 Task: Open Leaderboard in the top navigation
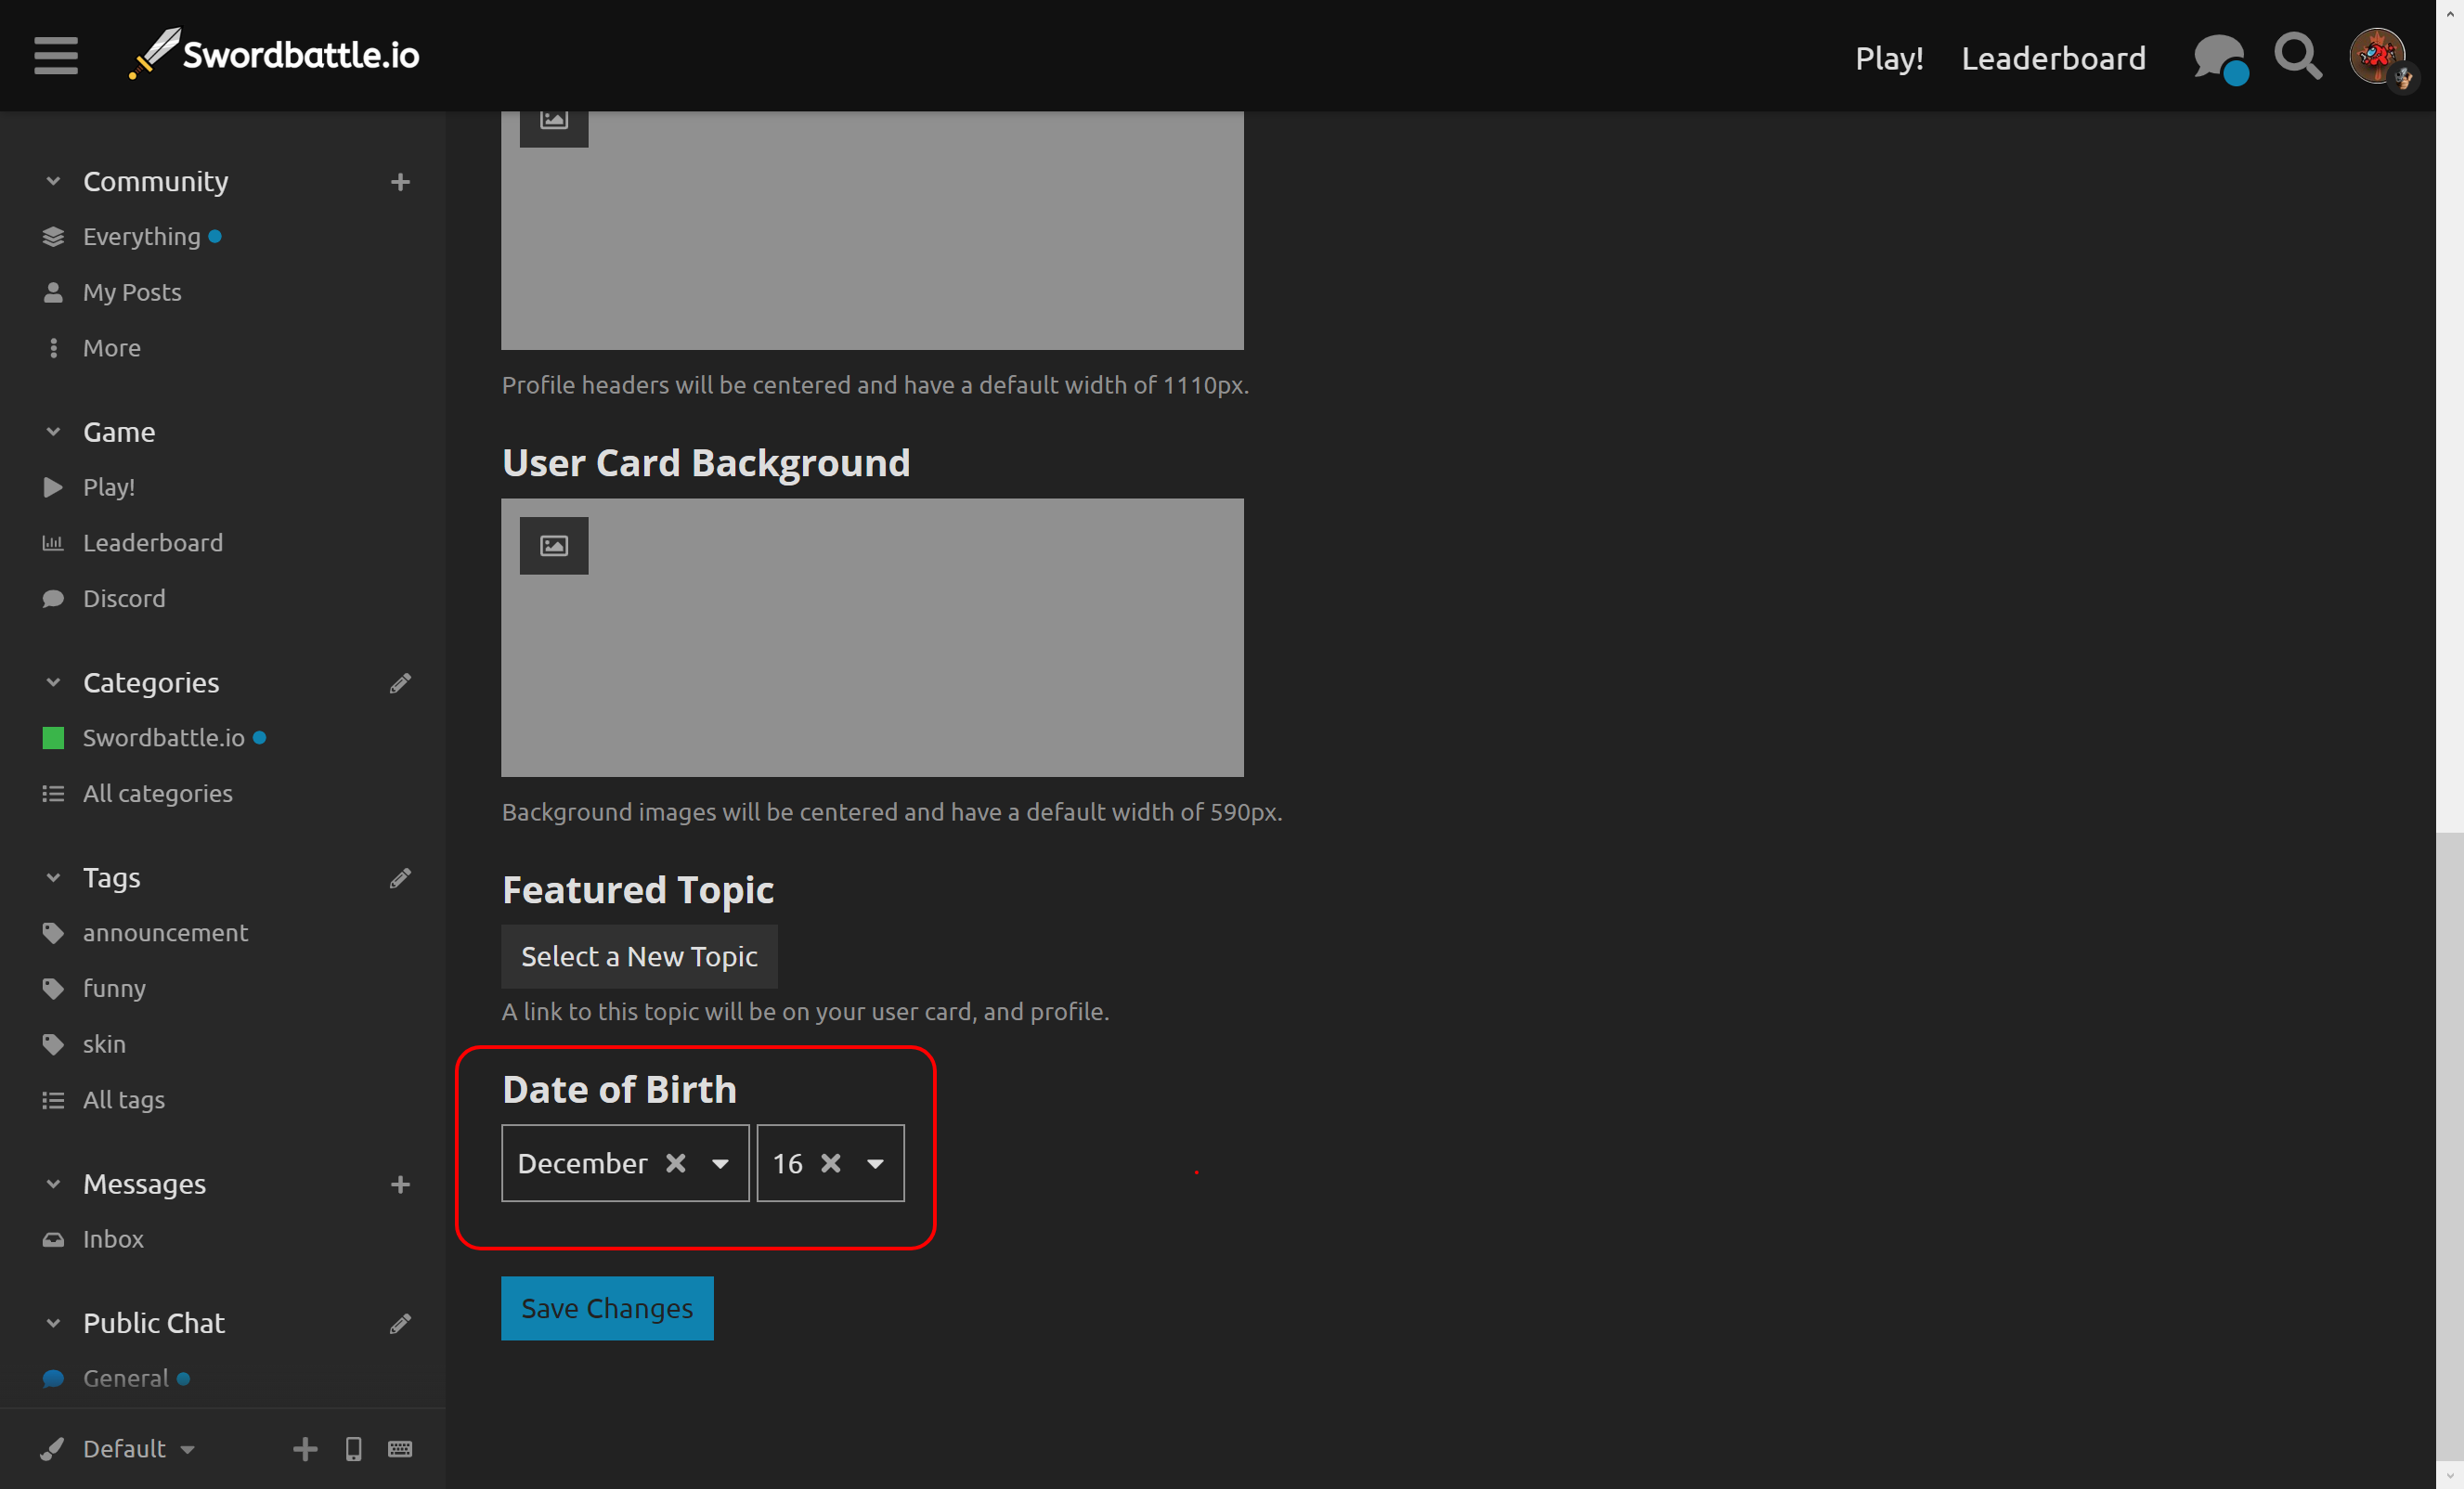pos(2053,58)
